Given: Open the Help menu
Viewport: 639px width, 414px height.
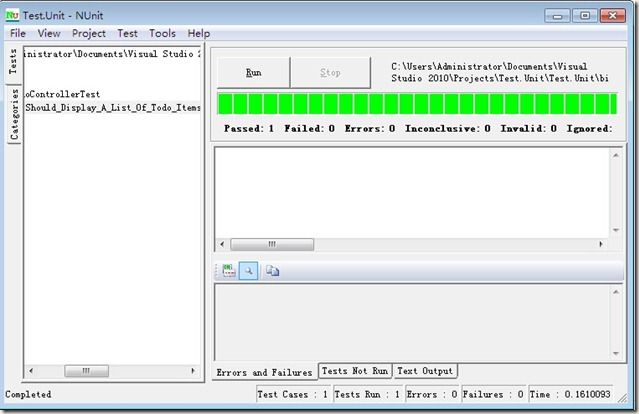Looking at the screenshot, I should coord(199,33).
